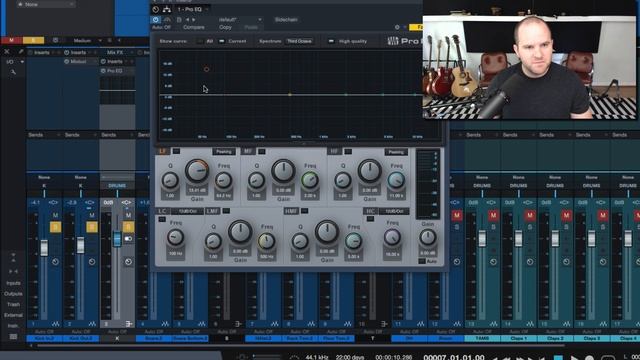Toggle High quality option
The image size is (640, 360).
point(331,41)
